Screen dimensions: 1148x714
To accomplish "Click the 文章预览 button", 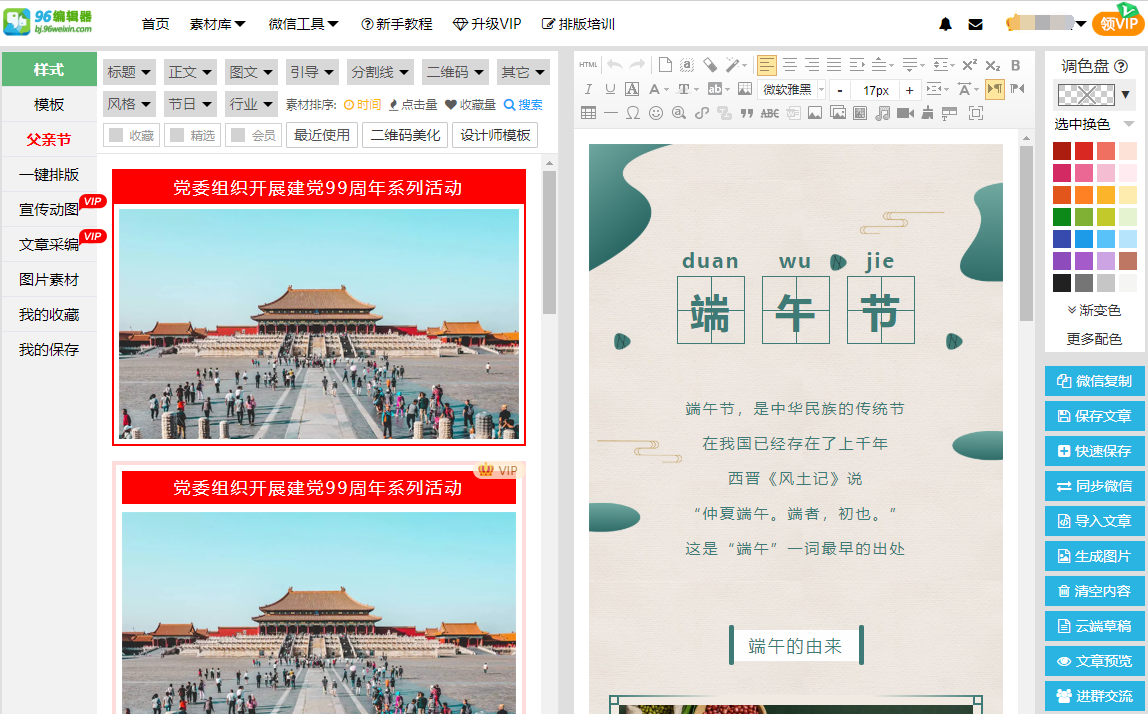I will coord(1093,661).
